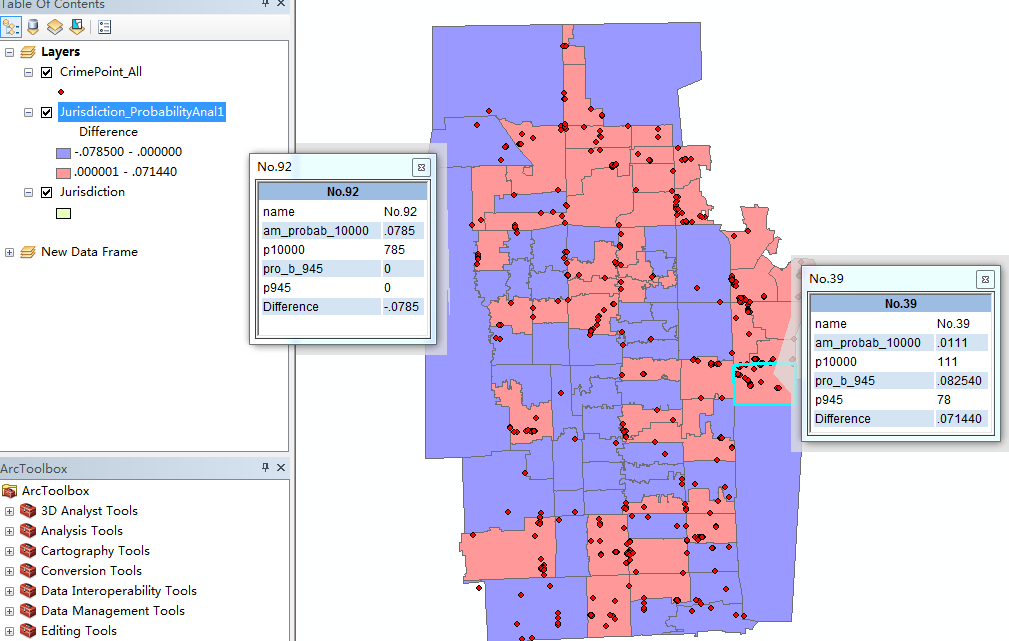Close the ArcToolbox panel
Viewport: 1009px width, 641px height.
point(281,468)
